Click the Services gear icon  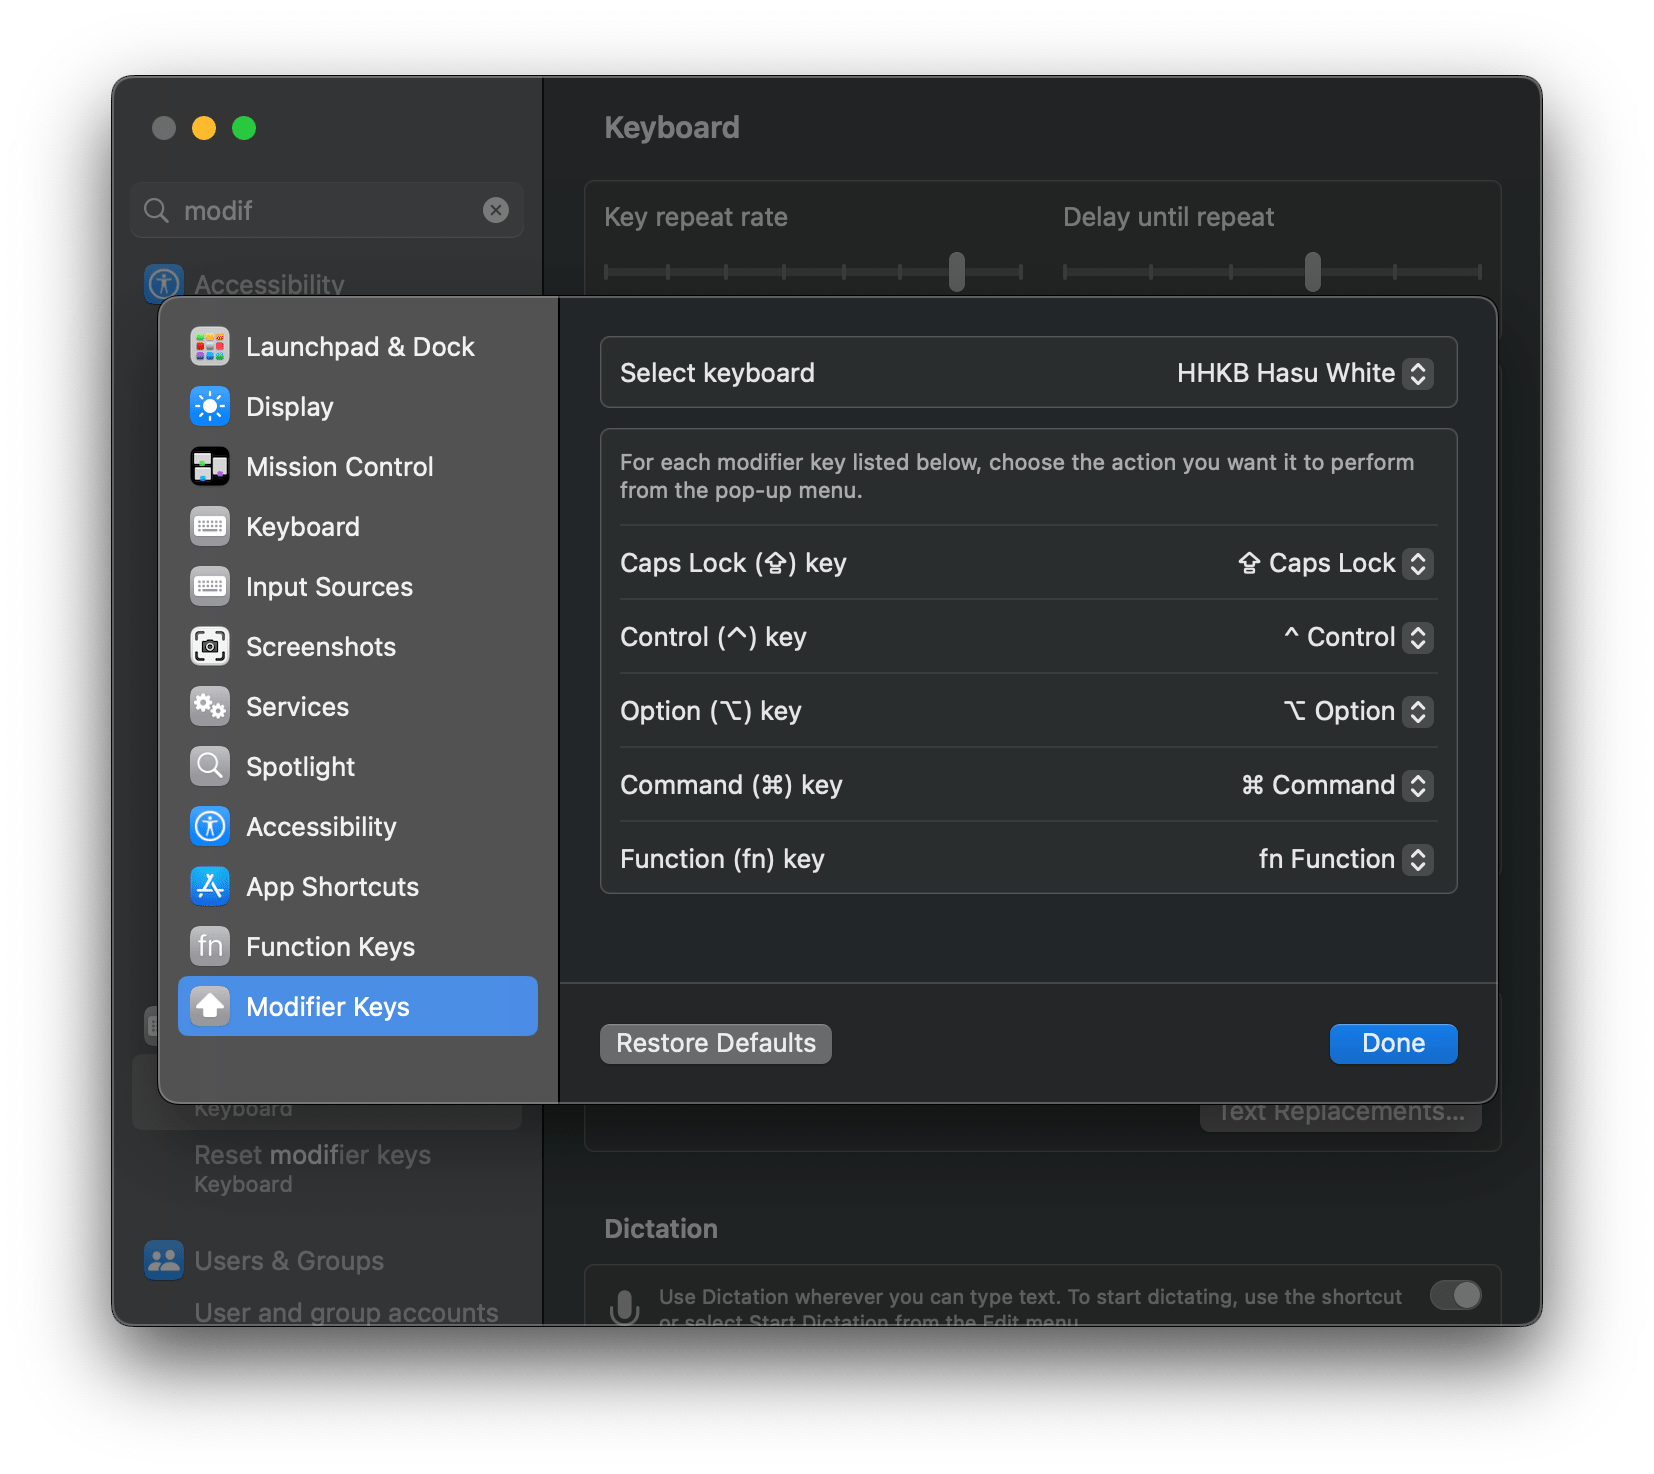pyautogui.click(x=210, y=706)
